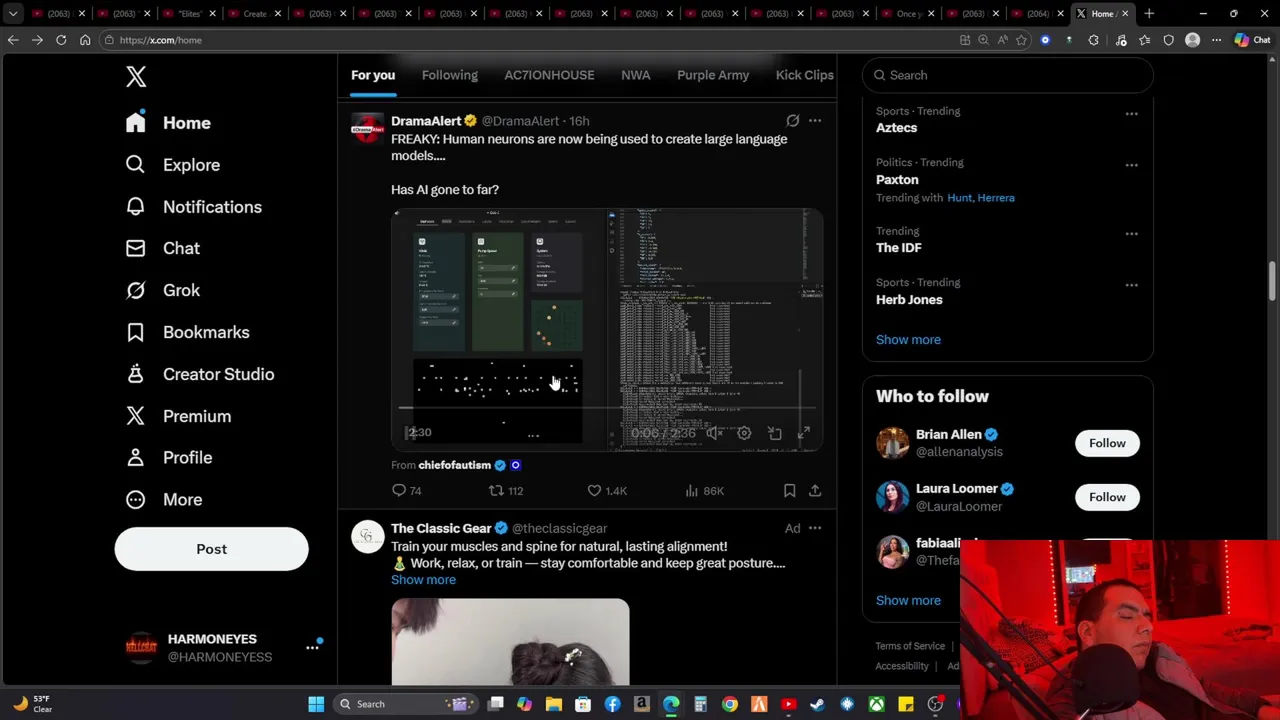Open Grok from the sidebar
The height and width of the screenshot is (720, 1280).
click(x=162, y=290)
